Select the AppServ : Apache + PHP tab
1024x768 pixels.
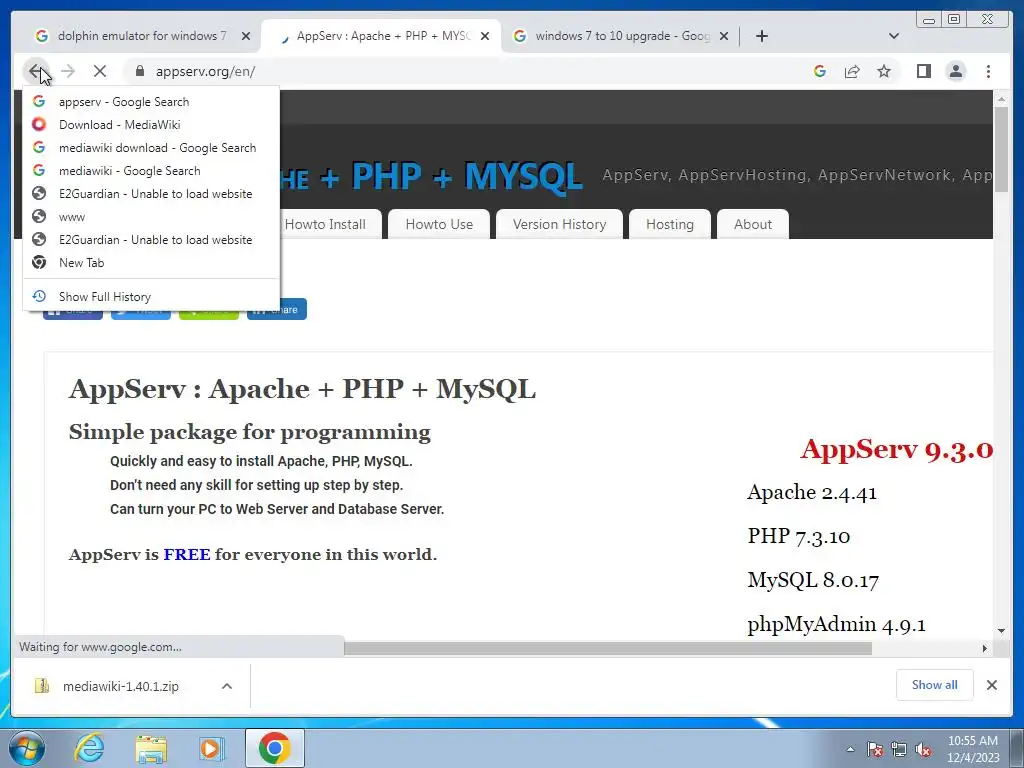[381, 36]
